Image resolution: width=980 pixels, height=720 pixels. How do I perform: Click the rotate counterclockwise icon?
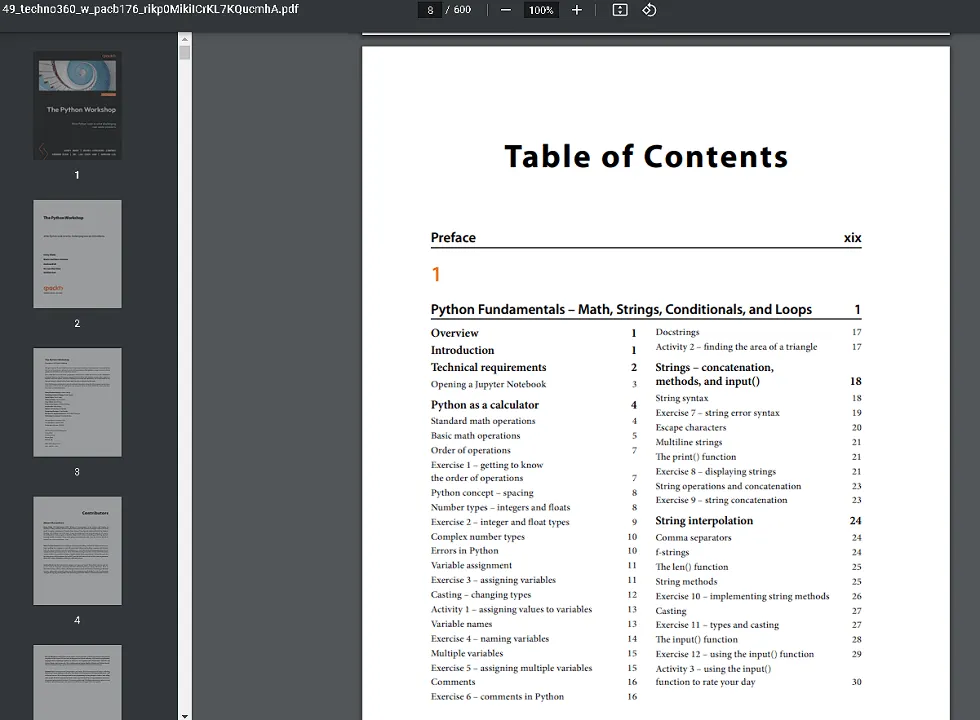coord(649,10)
